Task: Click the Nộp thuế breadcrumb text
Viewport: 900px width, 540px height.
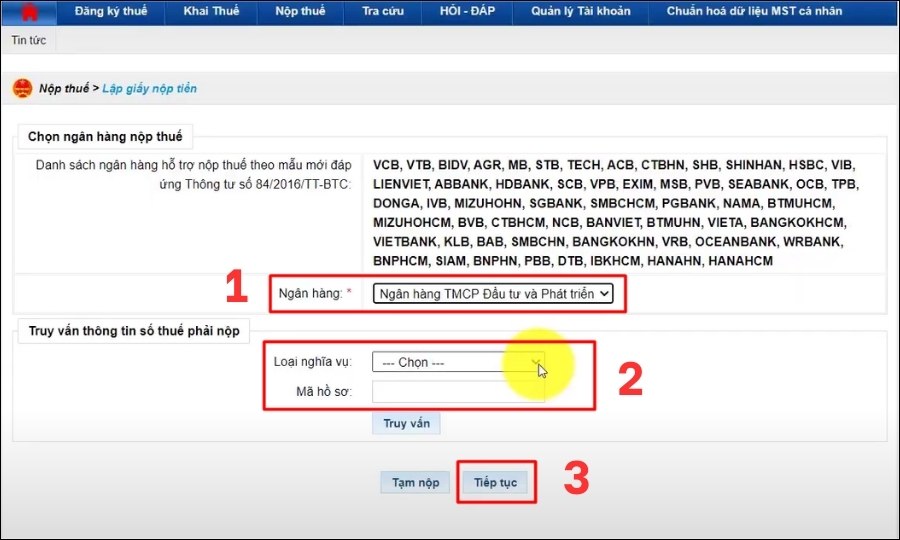Action: click(x=65, y=89)
